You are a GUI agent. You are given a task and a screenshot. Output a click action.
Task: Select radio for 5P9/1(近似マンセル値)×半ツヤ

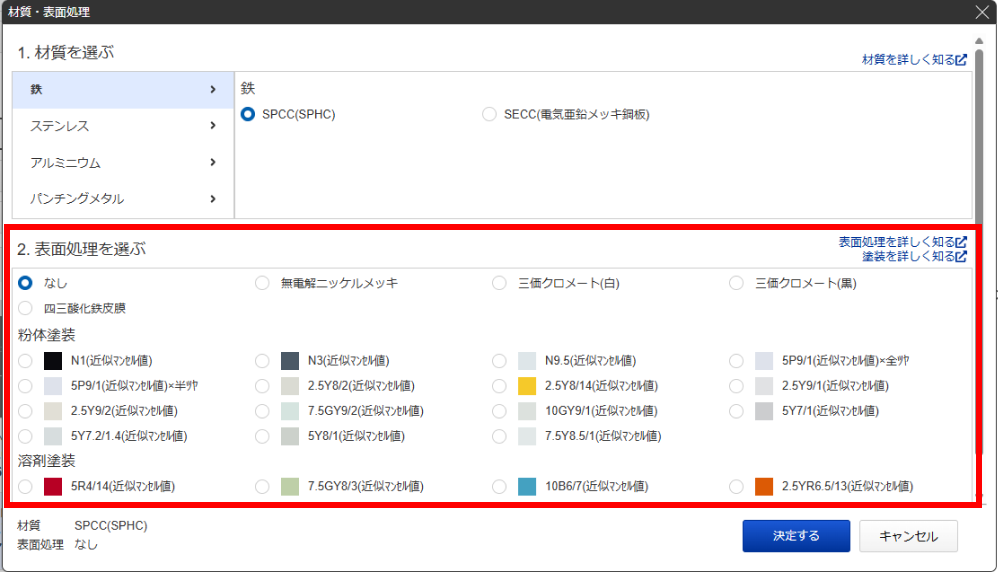coord(25,386)
